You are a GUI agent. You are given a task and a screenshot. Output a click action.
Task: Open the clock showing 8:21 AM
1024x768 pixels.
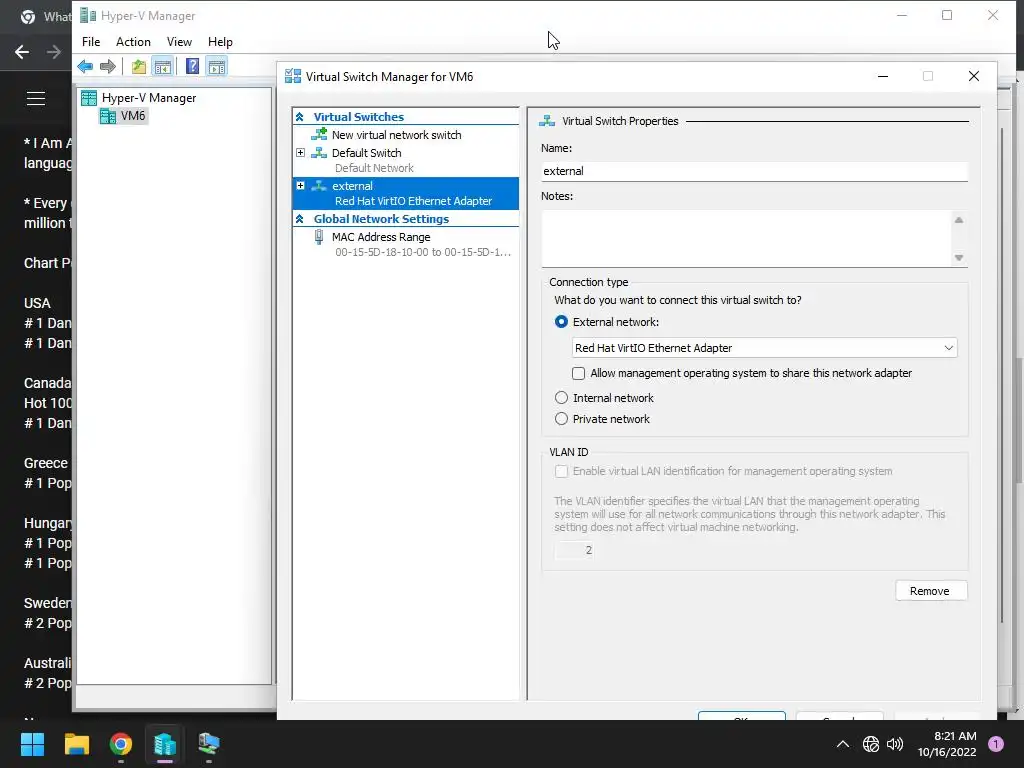coord(947,744)
